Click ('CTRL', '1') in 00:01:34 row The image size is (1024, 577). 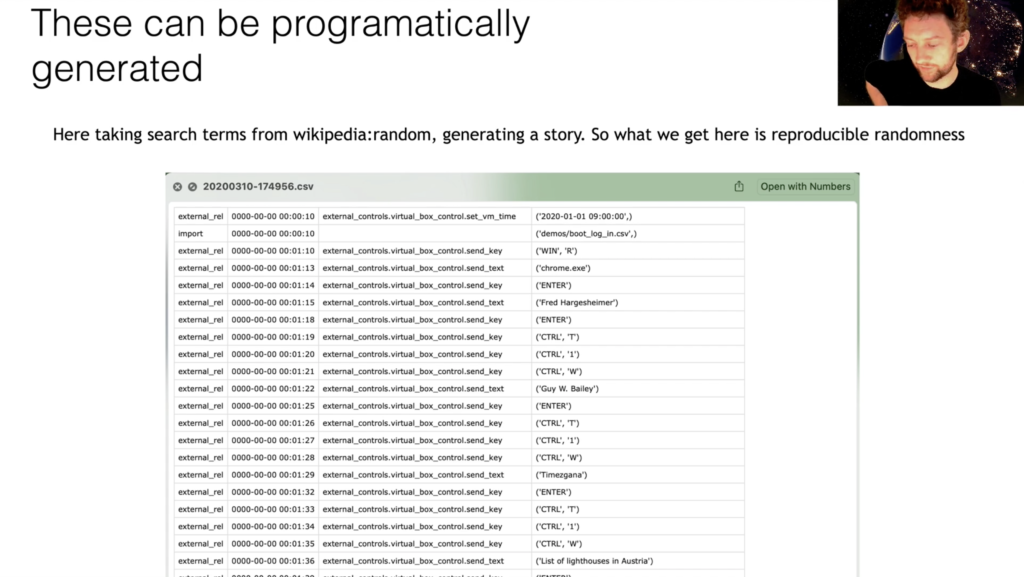[557, 527]
